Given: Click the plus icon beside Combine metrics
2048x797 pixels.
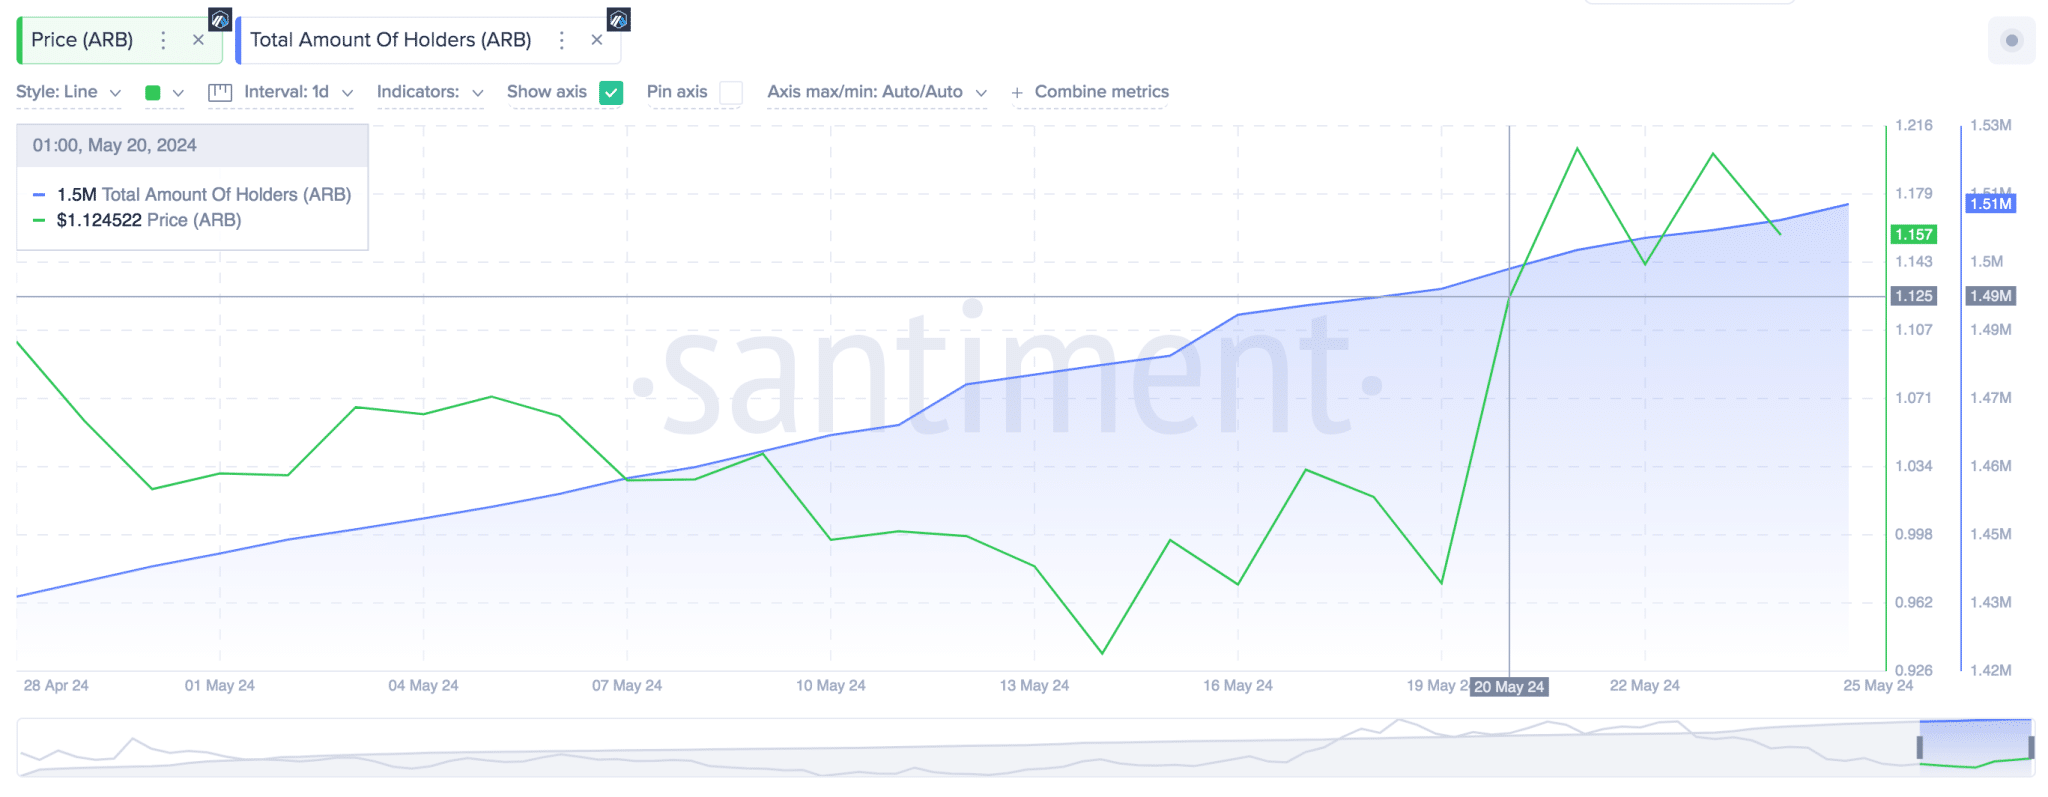Looking at the screenshot, I should click(x=1017, y=93).
